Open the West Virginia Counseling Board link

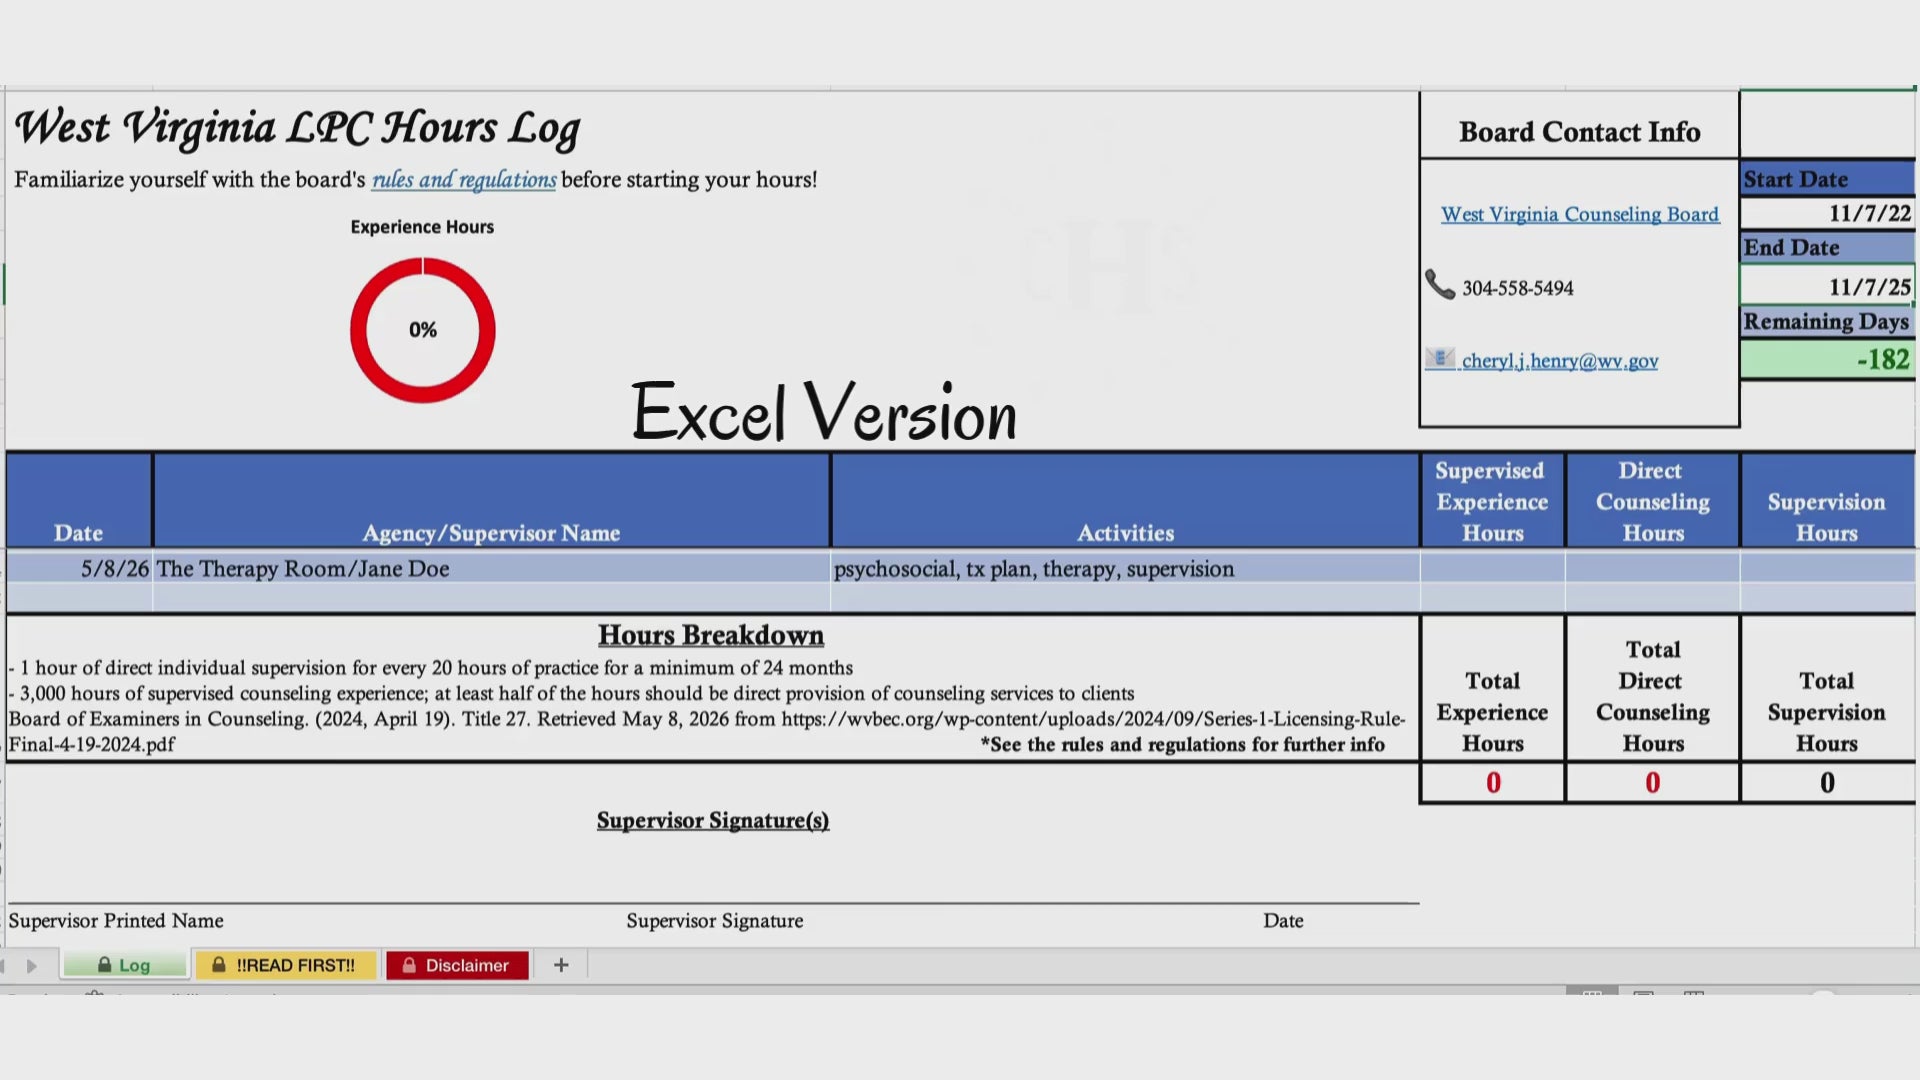coord(1580,214)
